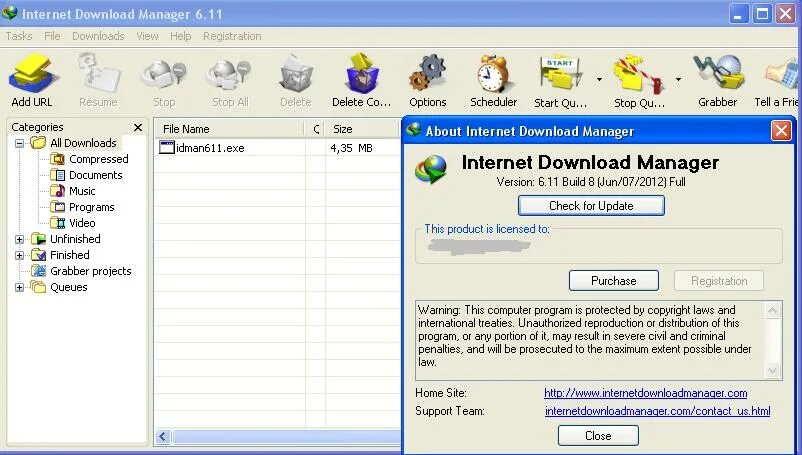Viewport: 802px width, 455px height.
Task: Click the warning text scroll-down arrow
Action: (x=772, y=371)
